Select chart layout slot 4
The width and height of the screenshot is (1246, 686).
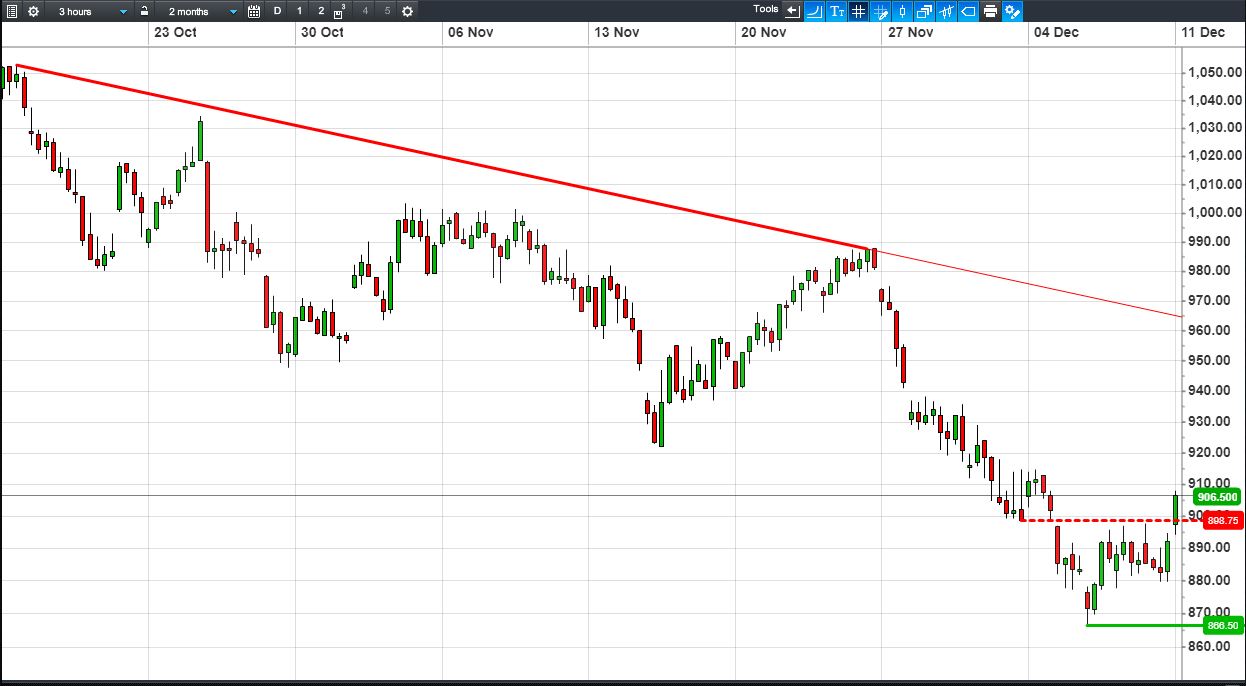(x=365, y=11)
